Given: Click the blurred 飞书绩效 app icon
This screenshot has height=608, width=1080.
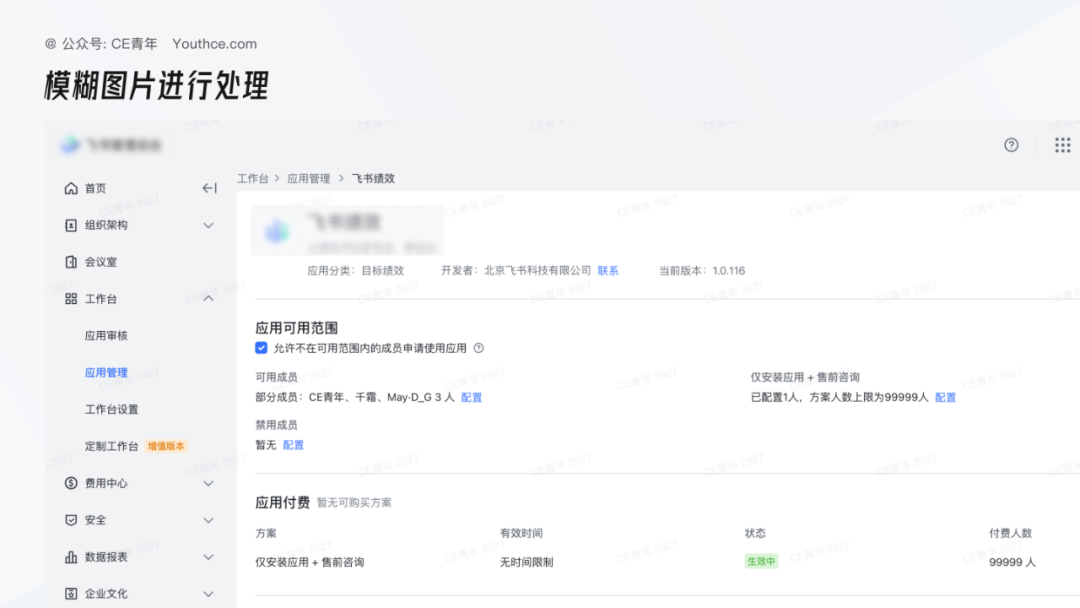Looking at the screenshot, I should click(277, 231).
